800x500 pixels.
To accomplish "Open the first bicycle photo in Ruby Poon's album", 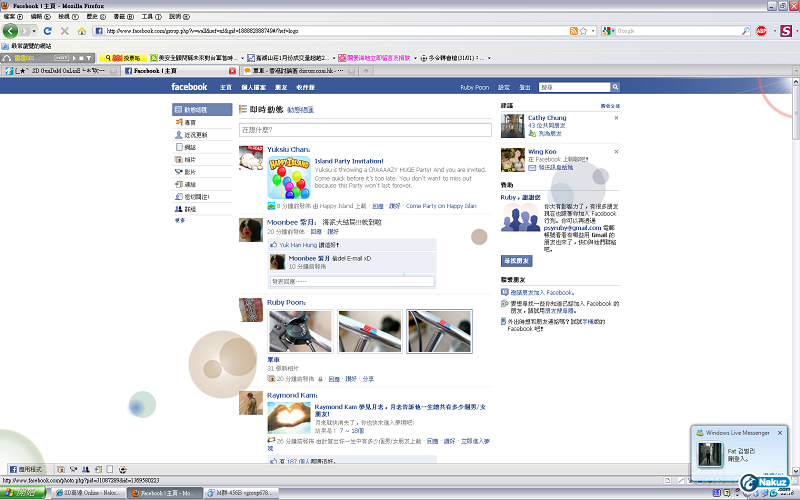I will pos(301,331).
